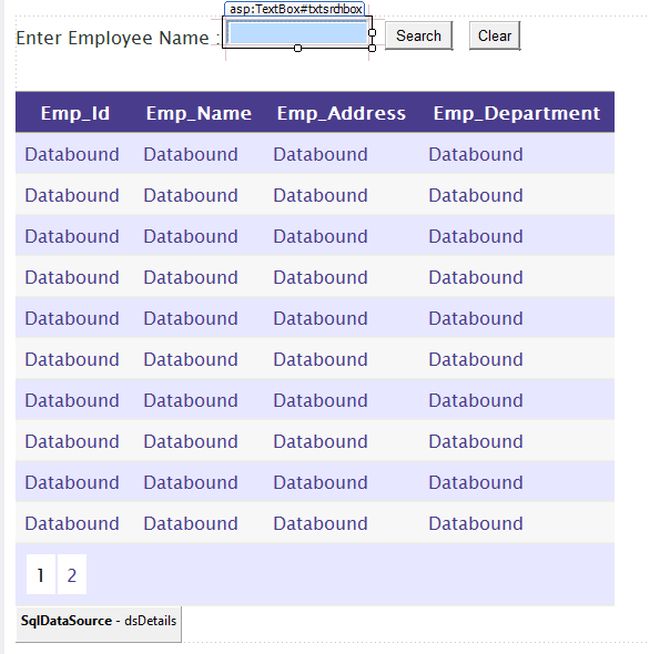This screenshot has width=650, height=654.
Task: Click the asp:TextBox#txtsrchbox tag label
Action: (x=295, y=9)
